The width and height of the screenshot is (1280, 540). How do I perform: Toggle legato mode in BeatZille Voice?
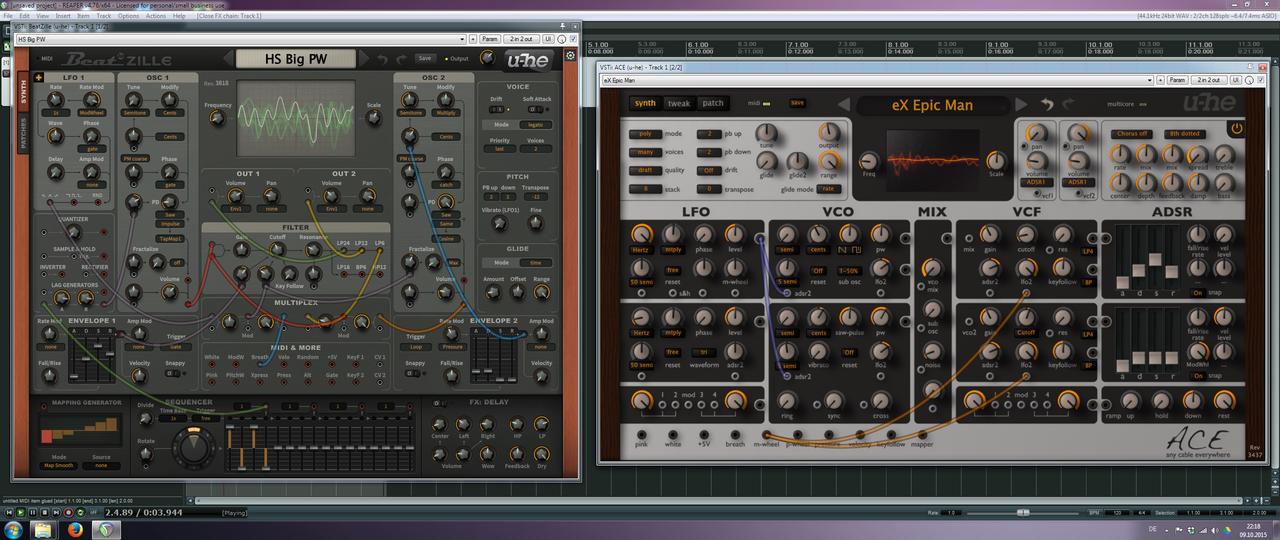[535, 124]
